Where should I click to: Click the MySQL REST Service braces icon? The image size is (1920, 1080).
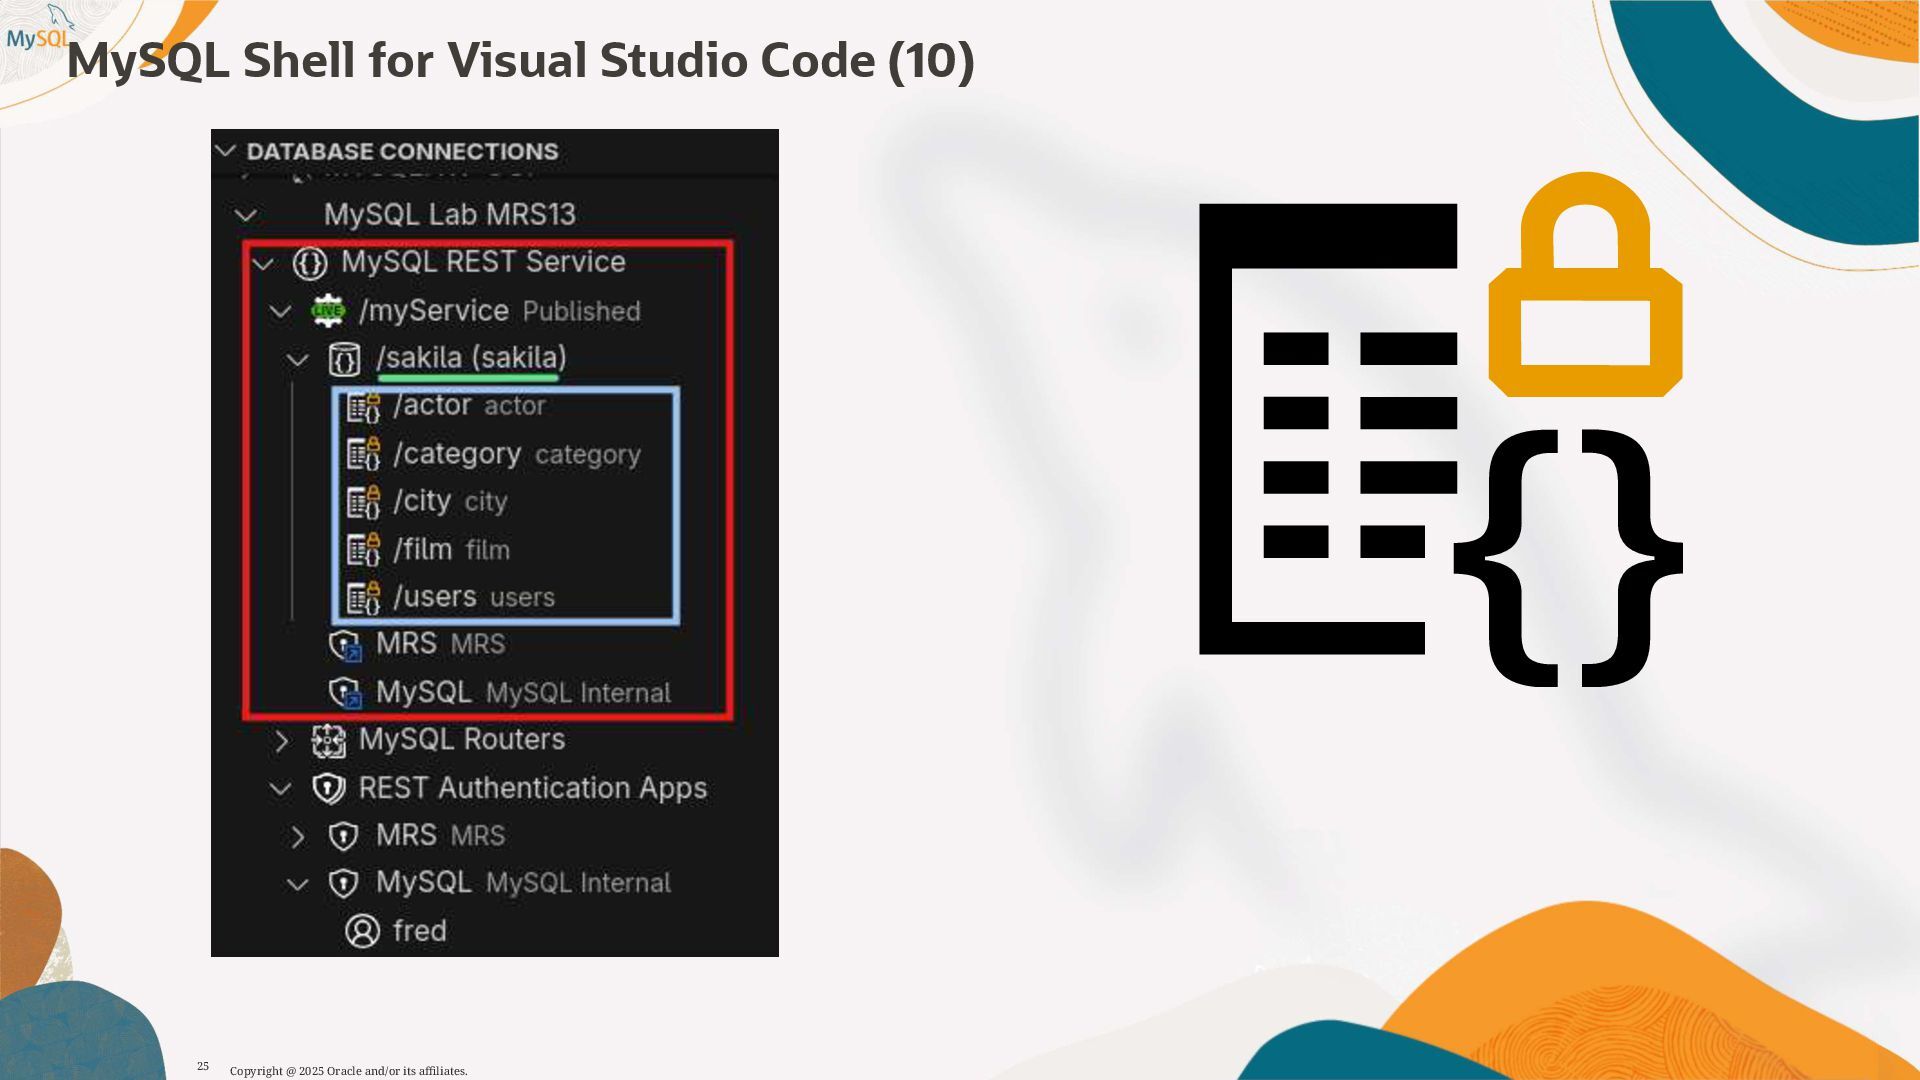pyautogui.click(x=310, y=263)
